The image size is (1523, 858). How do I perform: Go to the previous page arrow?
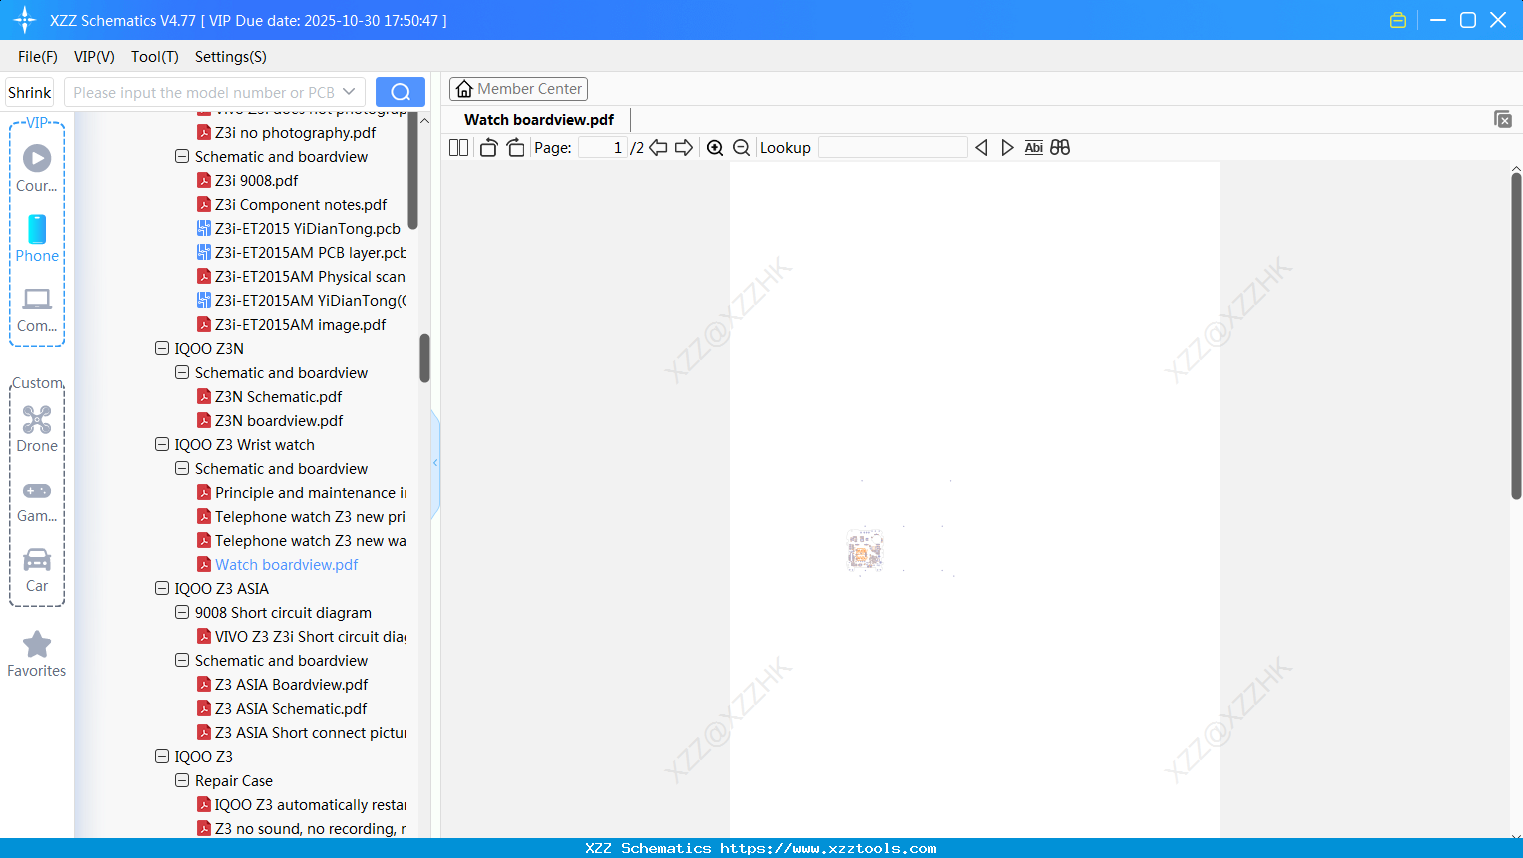658,148
